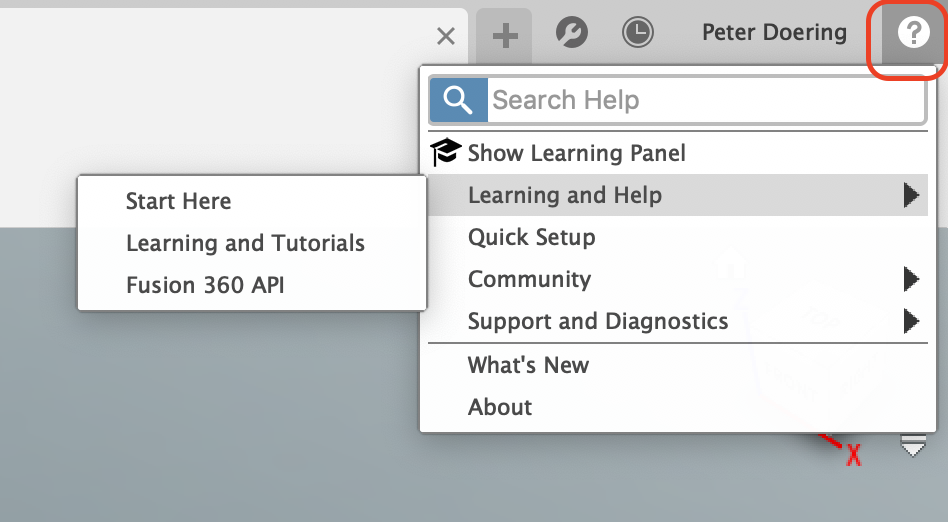Select Quick Setup menu item

point(678,237)
